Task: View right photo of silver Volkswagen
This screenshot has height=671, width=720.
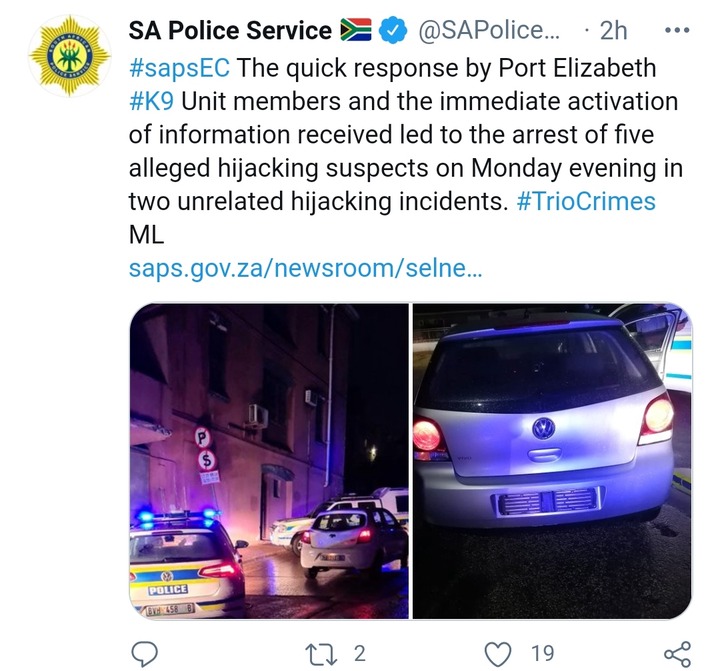Action: pyautogui.click(x=552, y=461)
